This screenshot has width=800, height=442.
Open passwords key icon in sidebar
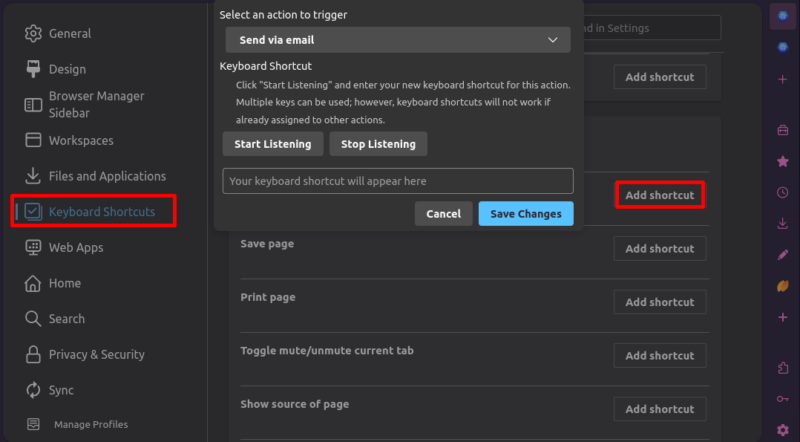[782, 399]
